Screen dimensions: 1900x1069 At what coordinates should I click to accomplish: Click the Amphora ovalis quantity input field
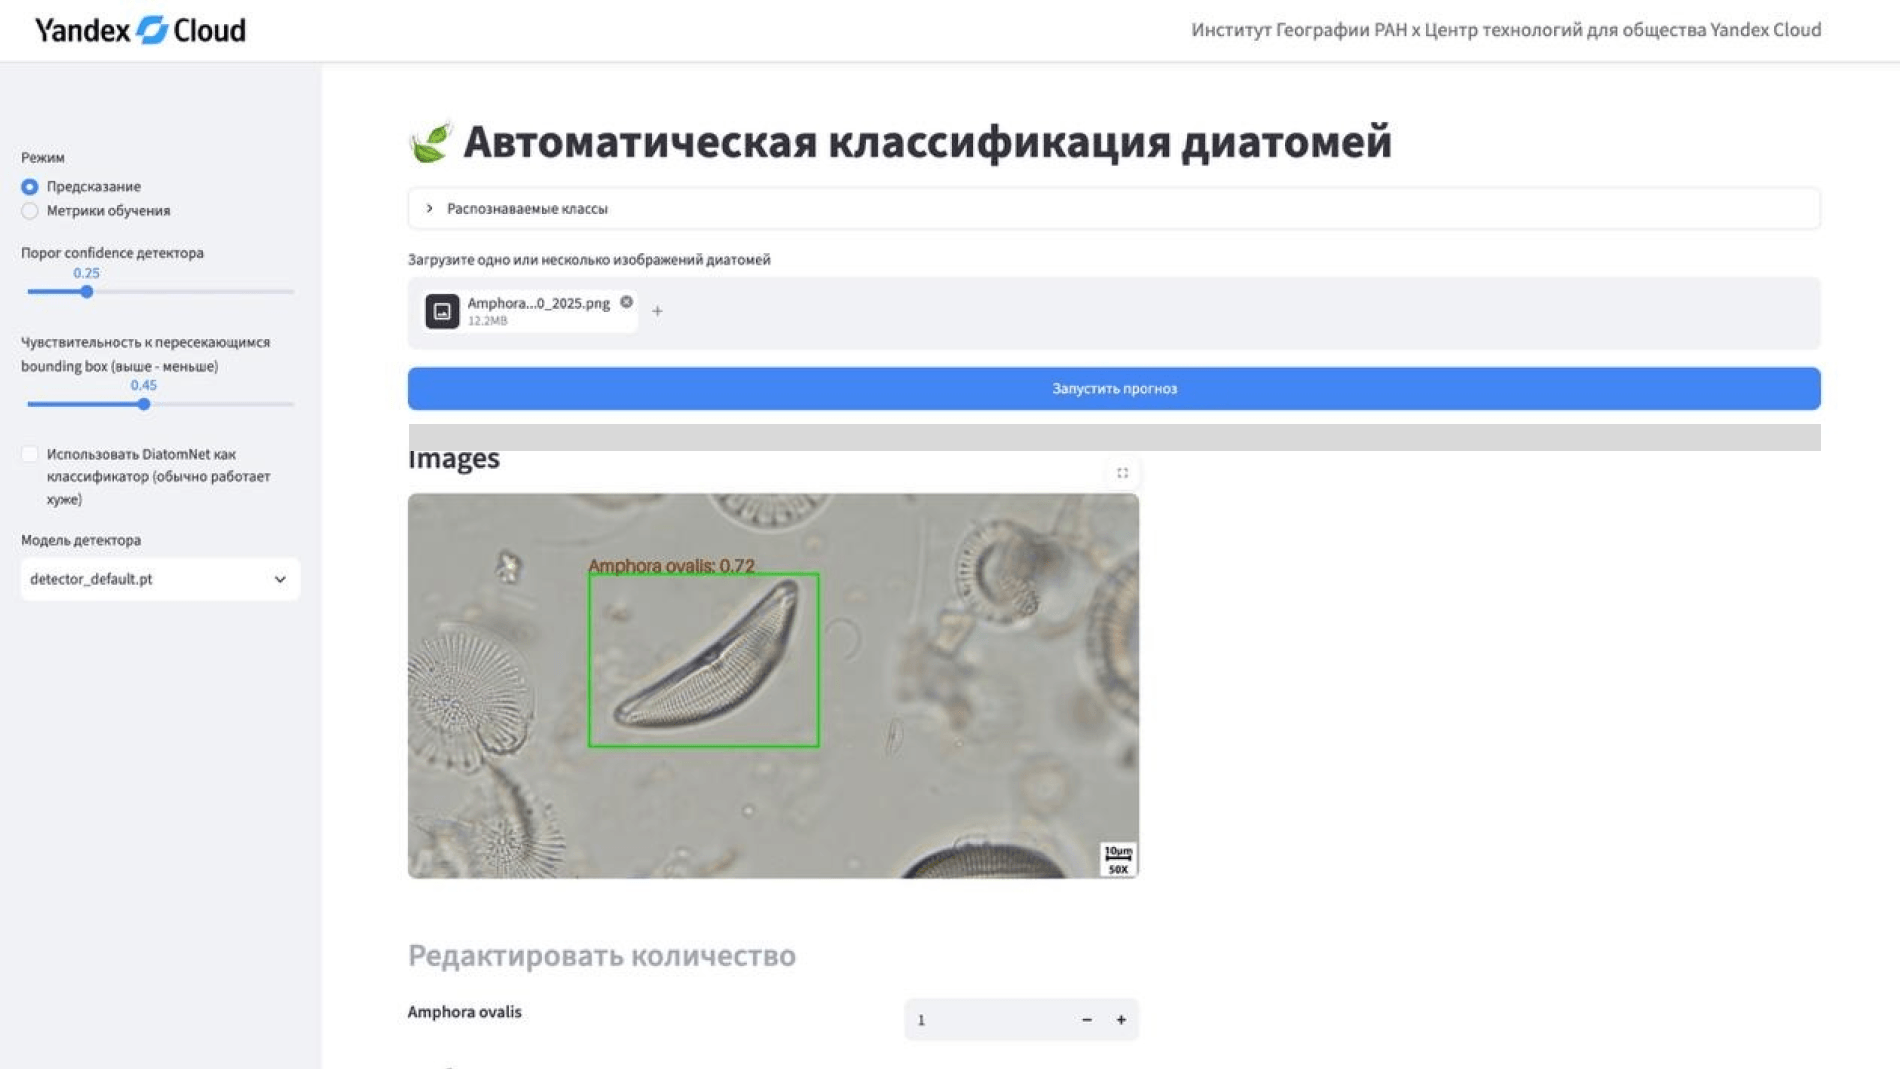coord(988,1020)
